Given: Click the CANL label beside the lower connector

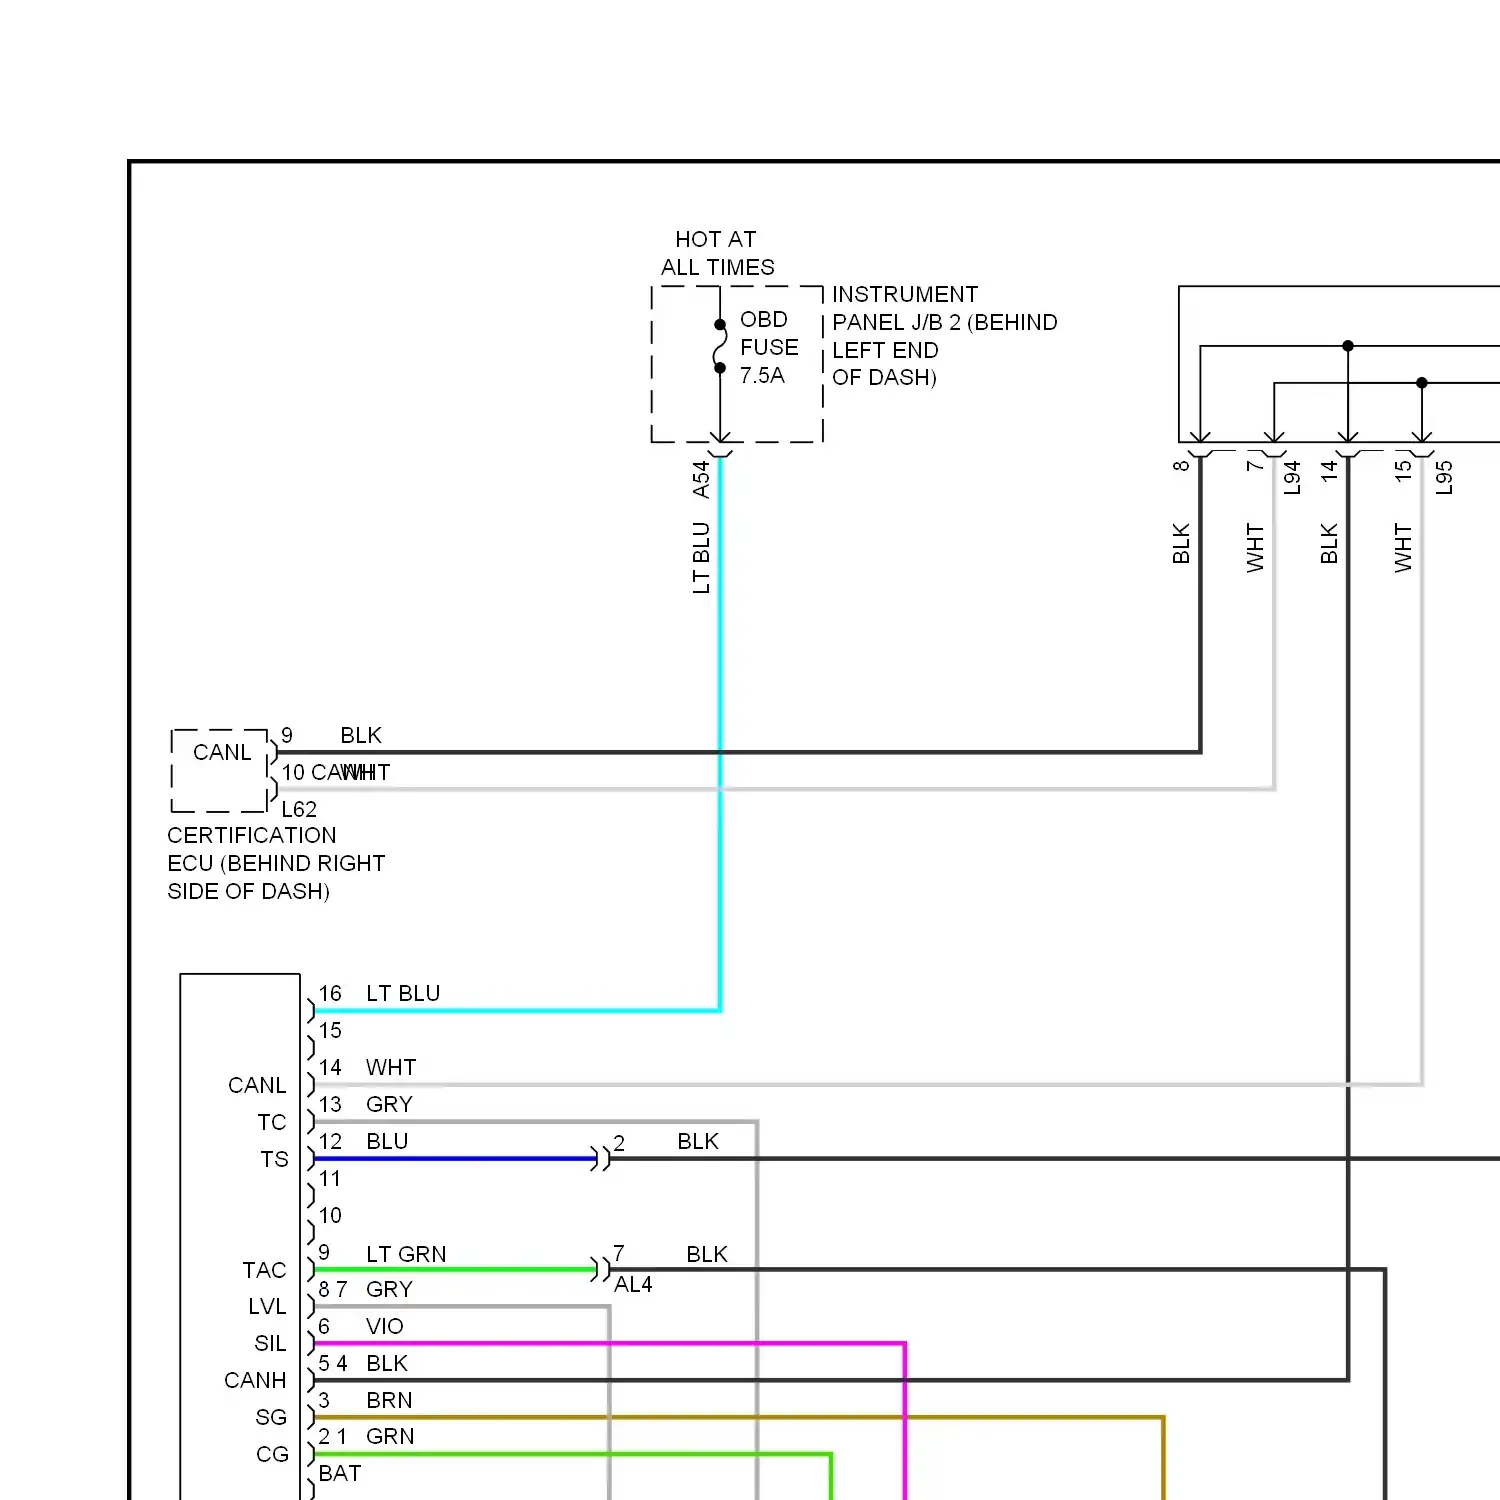Looking at the screenshot, I should coord(257,1085).
